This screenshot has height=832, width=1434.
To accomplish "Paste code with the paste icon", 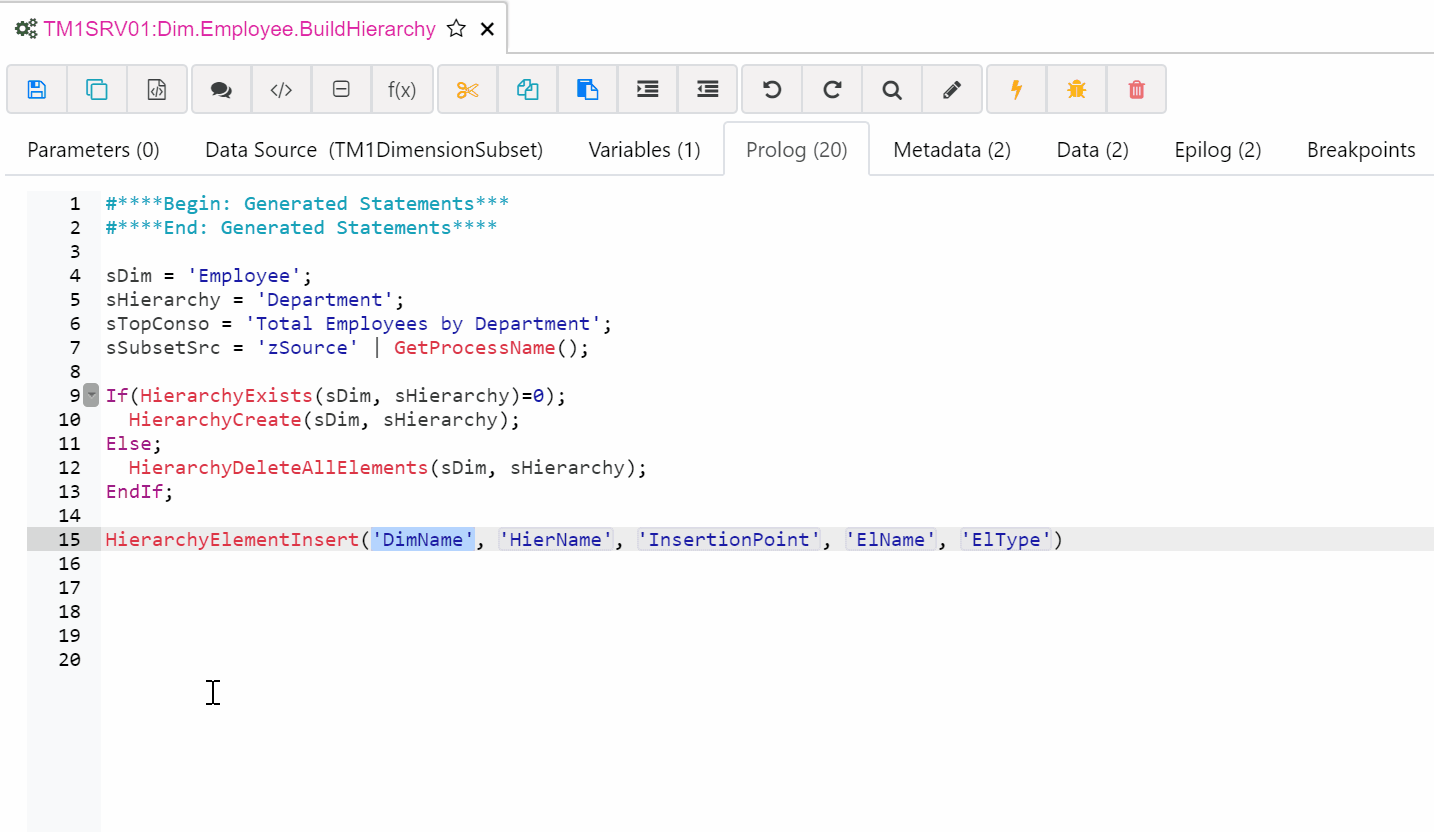I will coord(587,89).
